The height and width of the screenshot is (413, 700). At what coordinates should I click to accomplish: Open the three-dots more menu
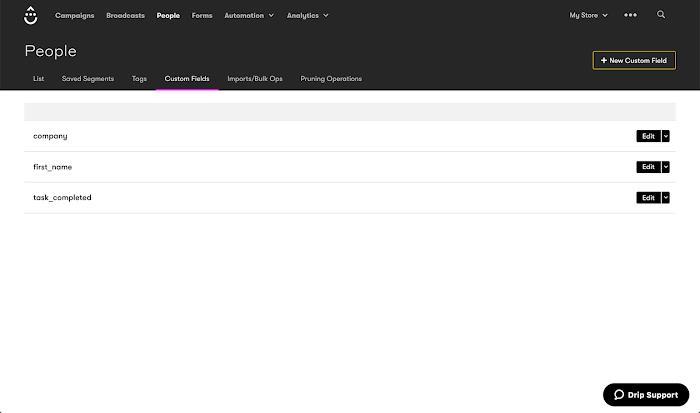[x=630, y=15]
